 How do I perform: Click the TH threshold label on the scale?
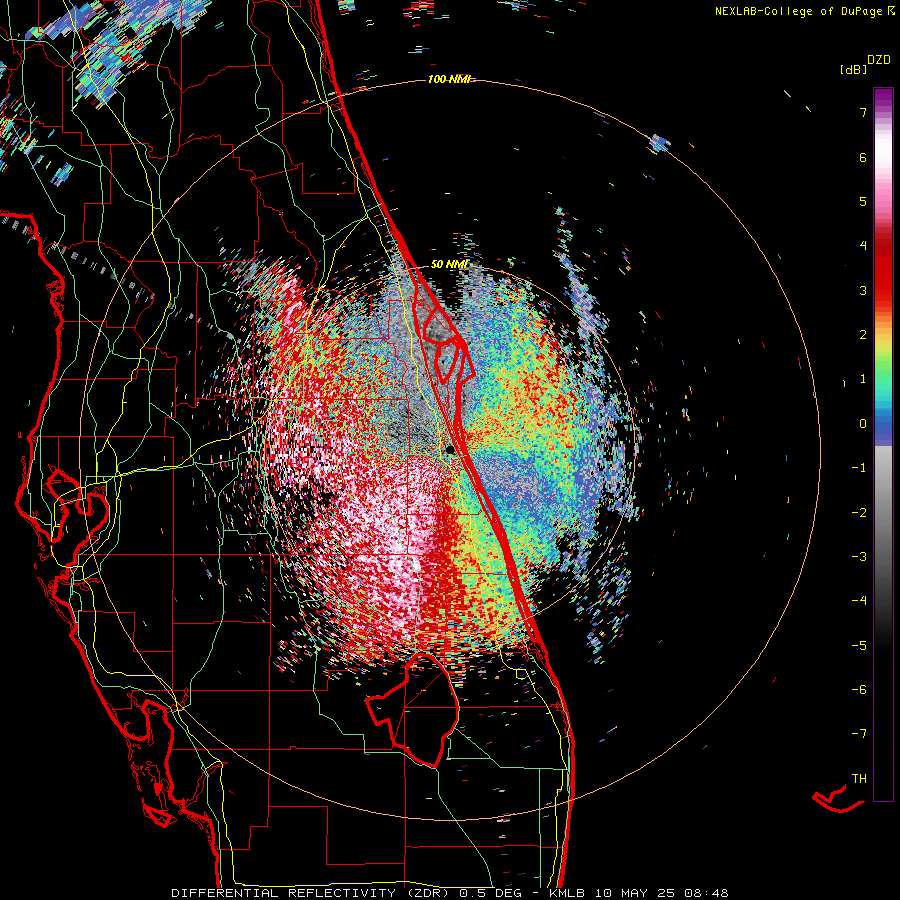click(x=859, y=778)
